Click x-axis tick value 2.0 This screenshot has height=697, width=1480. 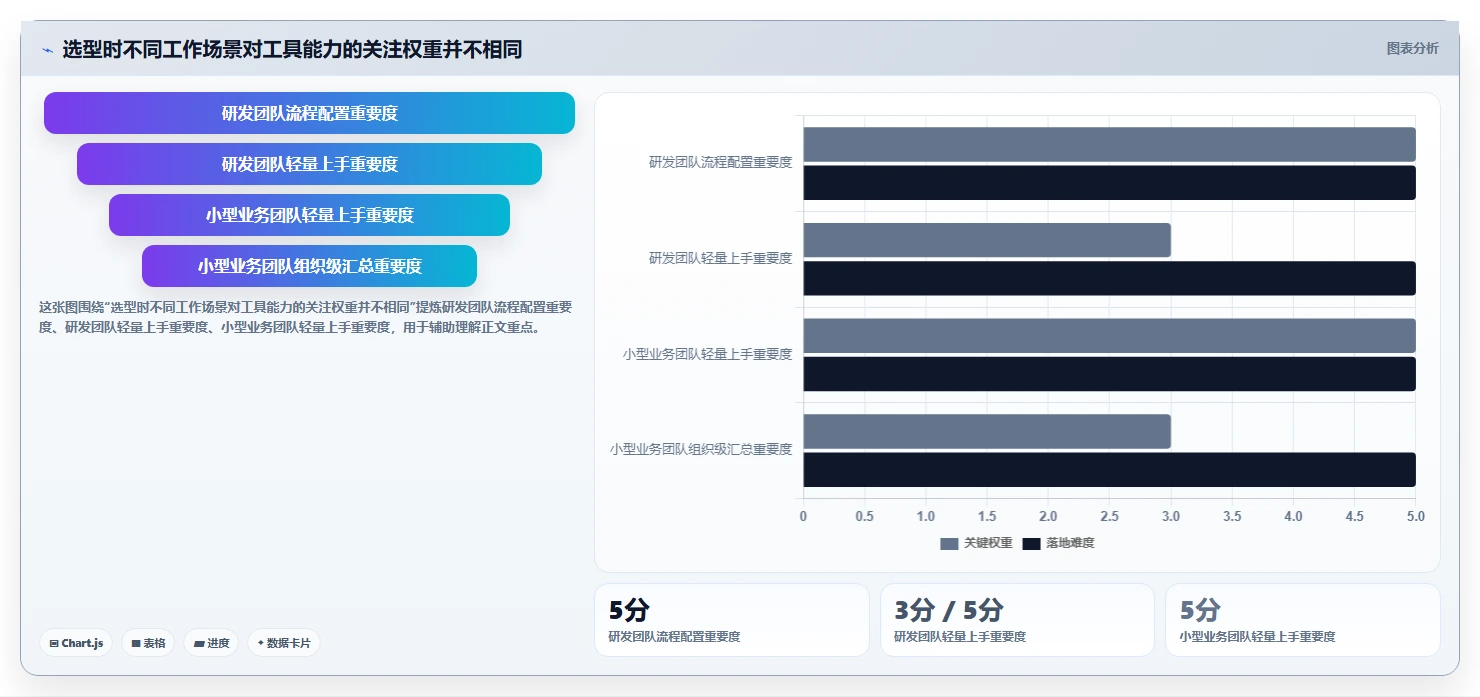click(x=1048, y=516)
